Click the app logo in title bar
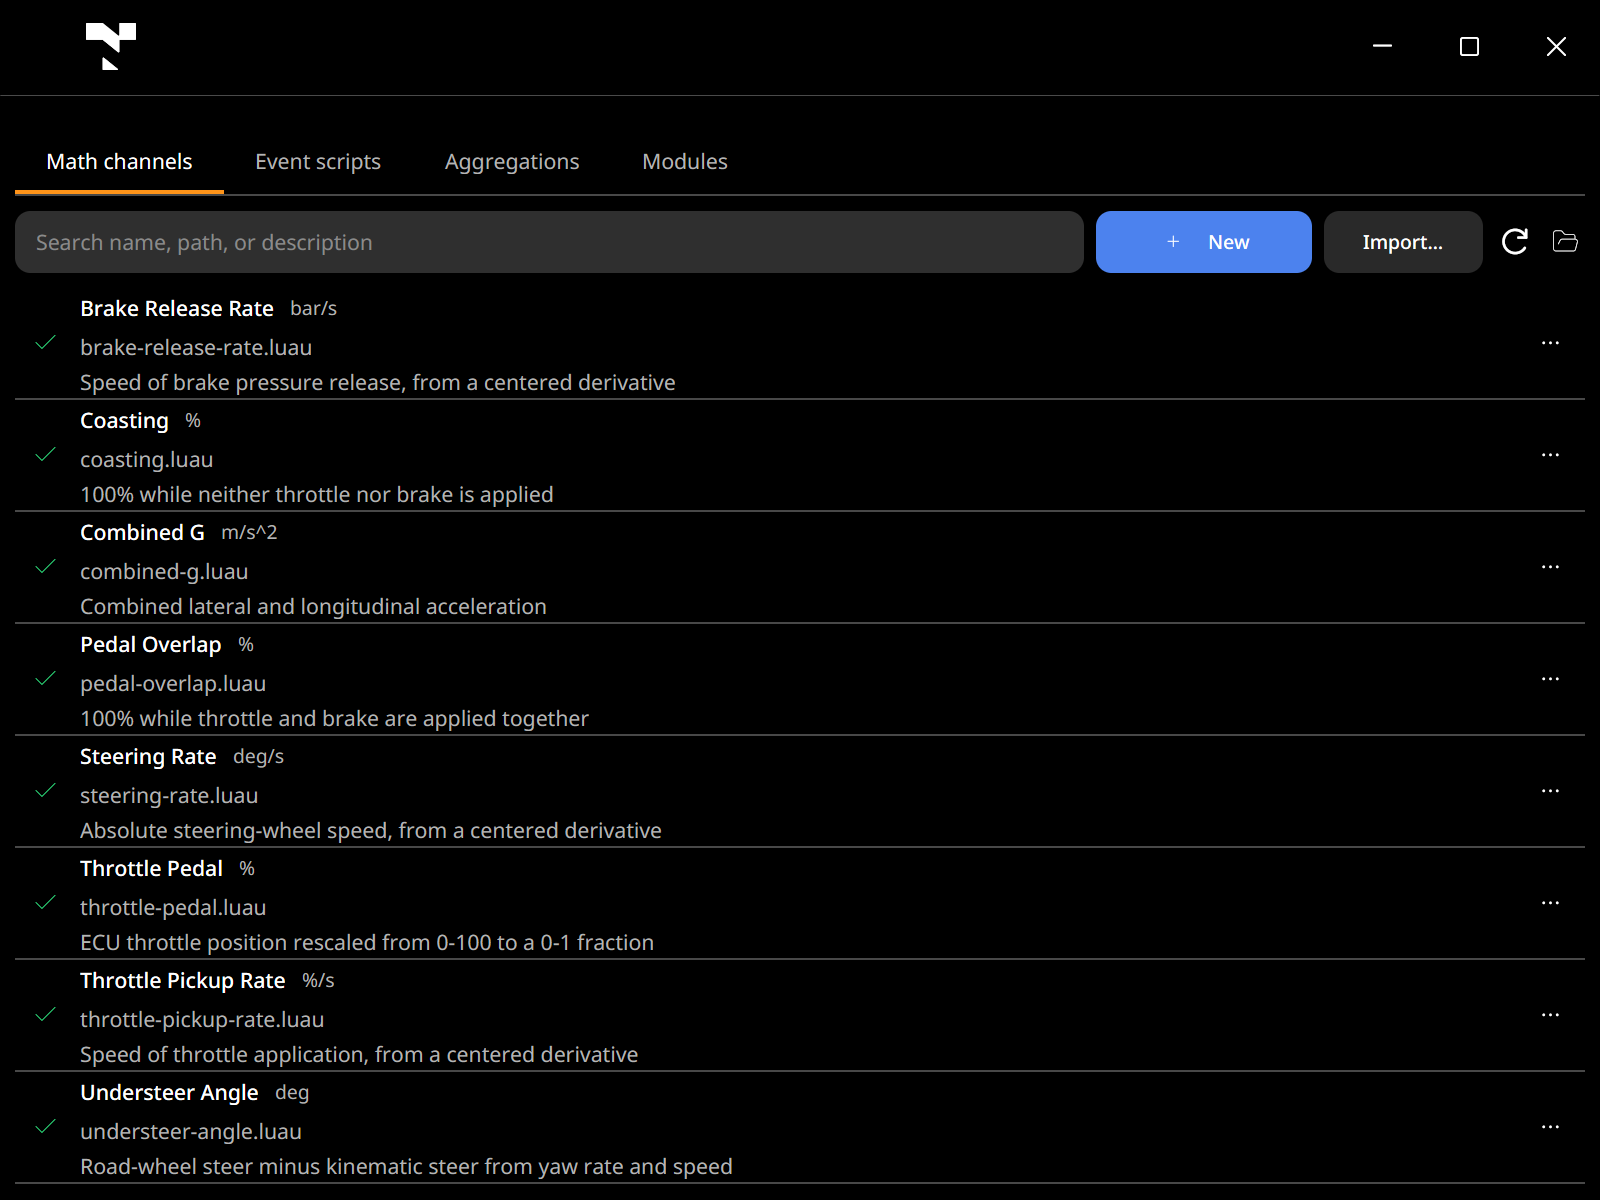Screen dimensions: 1600x1200 (x=110, y=46)
